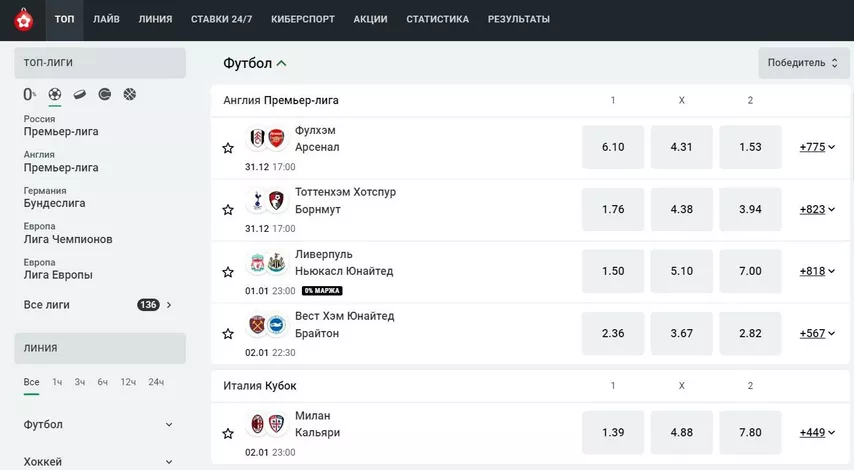This screenshot has height=470, width=854.
Task: Click the Liverpool club crest
Action: point(258,263)
